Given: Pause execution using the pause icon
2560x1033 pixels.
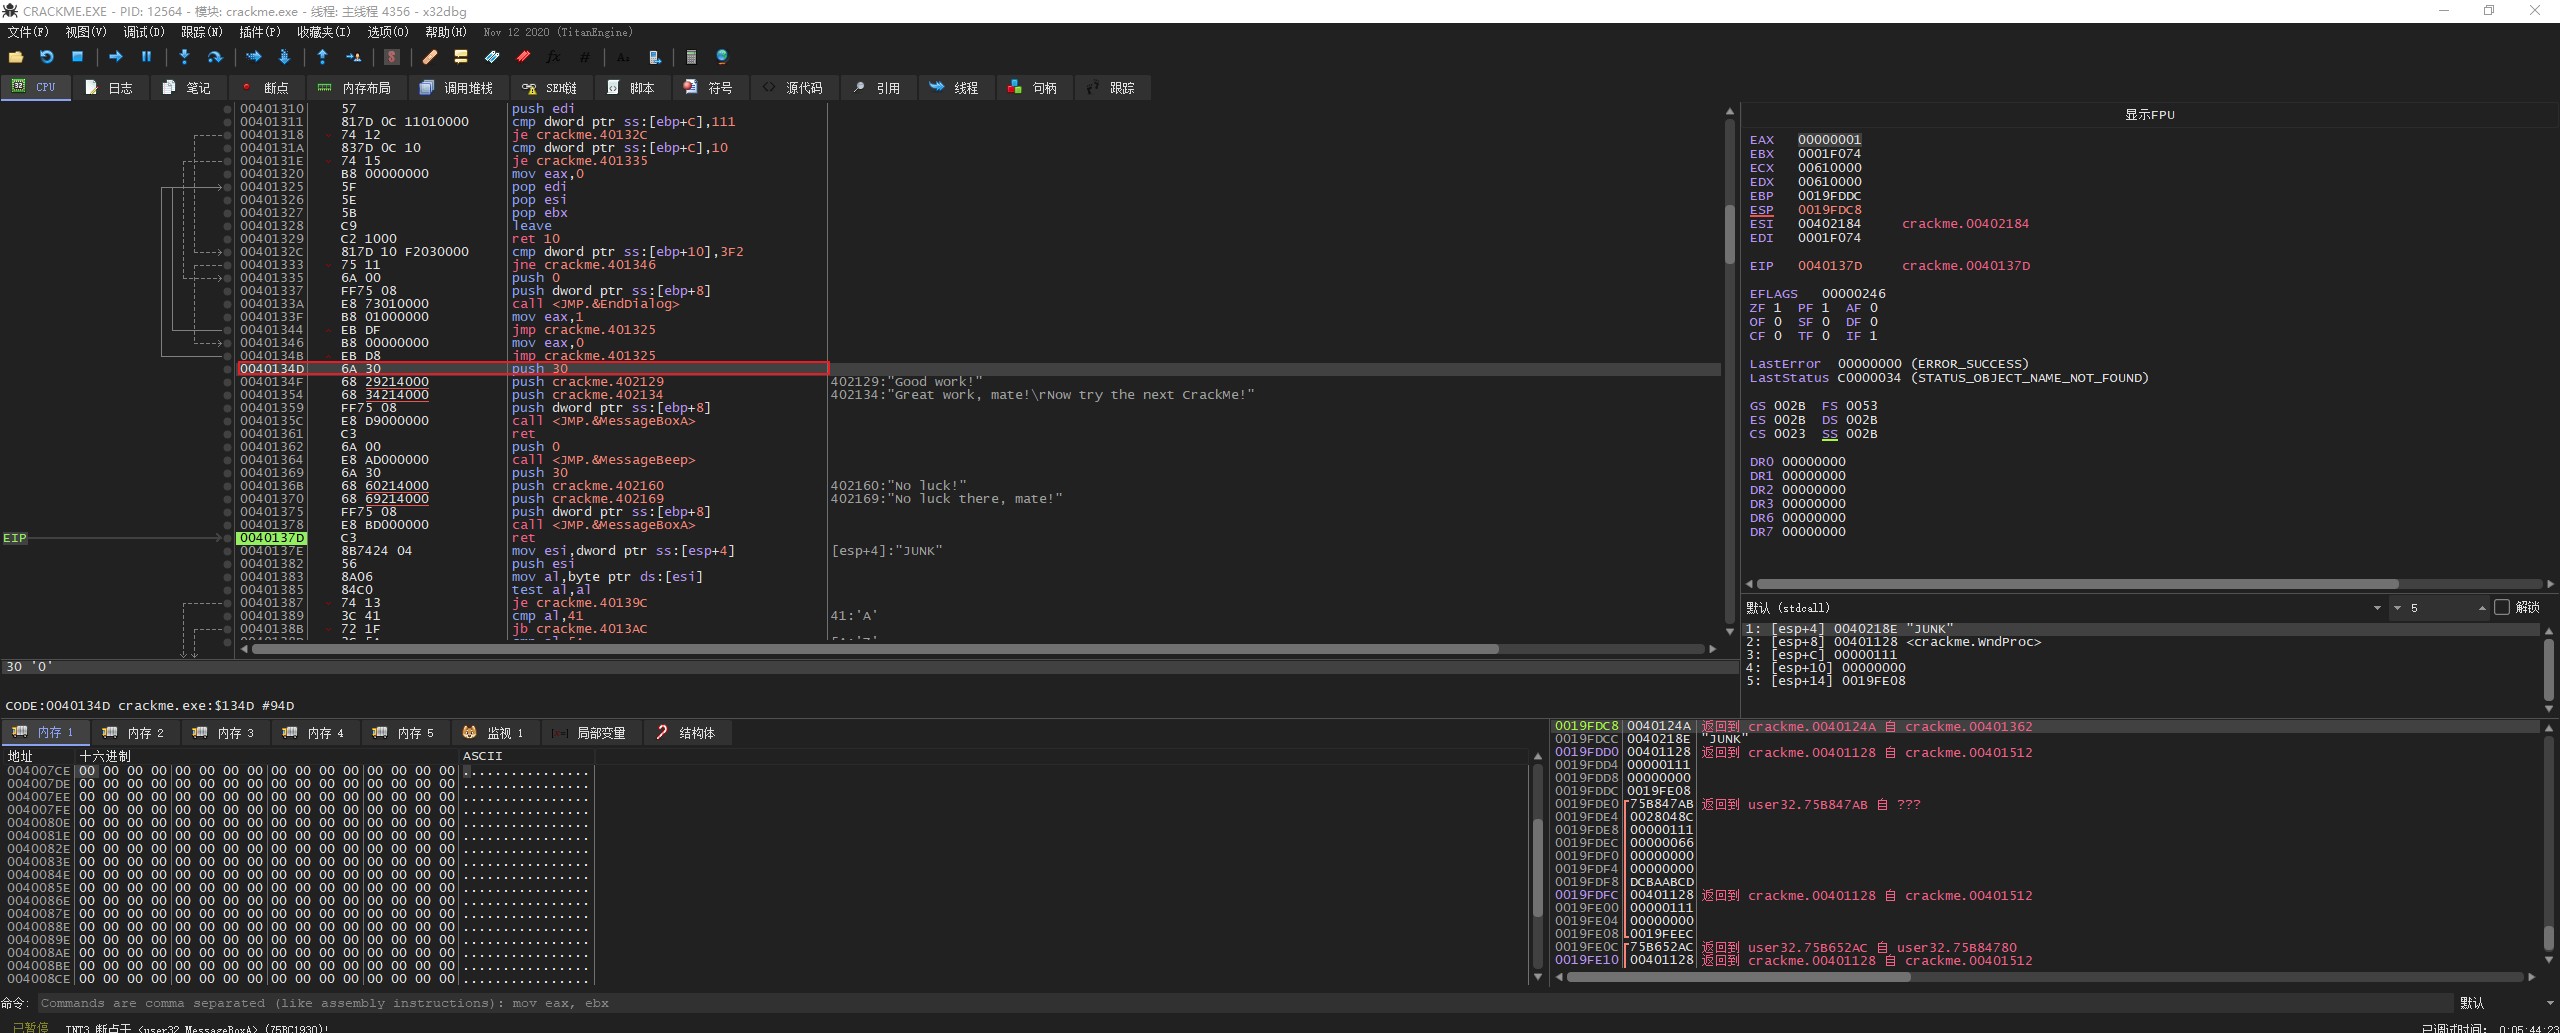Looking at the screenshot, I should tap(146, 57).
